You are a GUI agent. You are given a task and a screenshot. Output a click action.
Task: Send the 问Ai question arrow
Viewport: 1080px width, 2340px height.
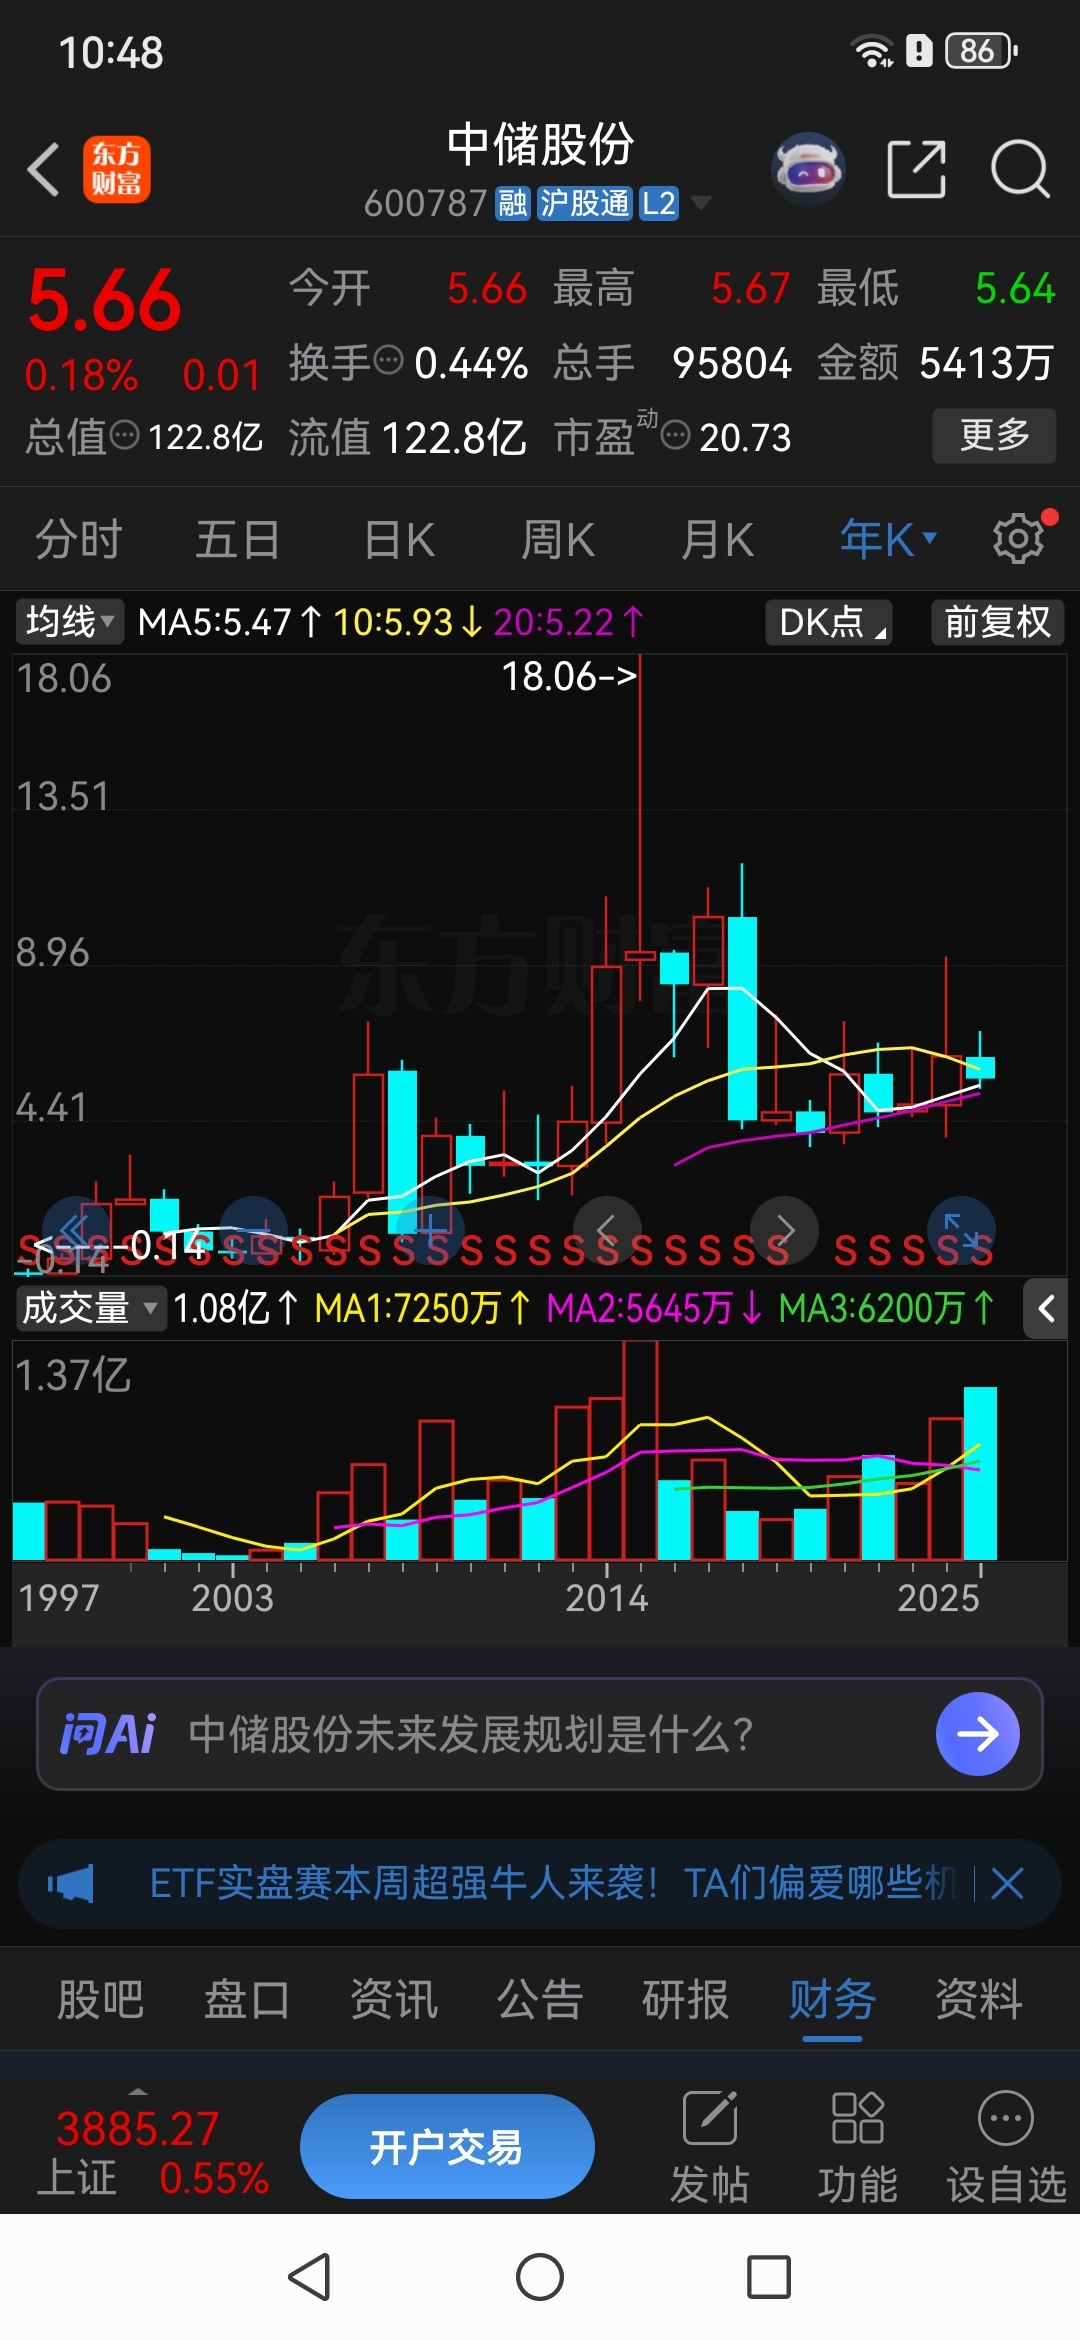977,1733
